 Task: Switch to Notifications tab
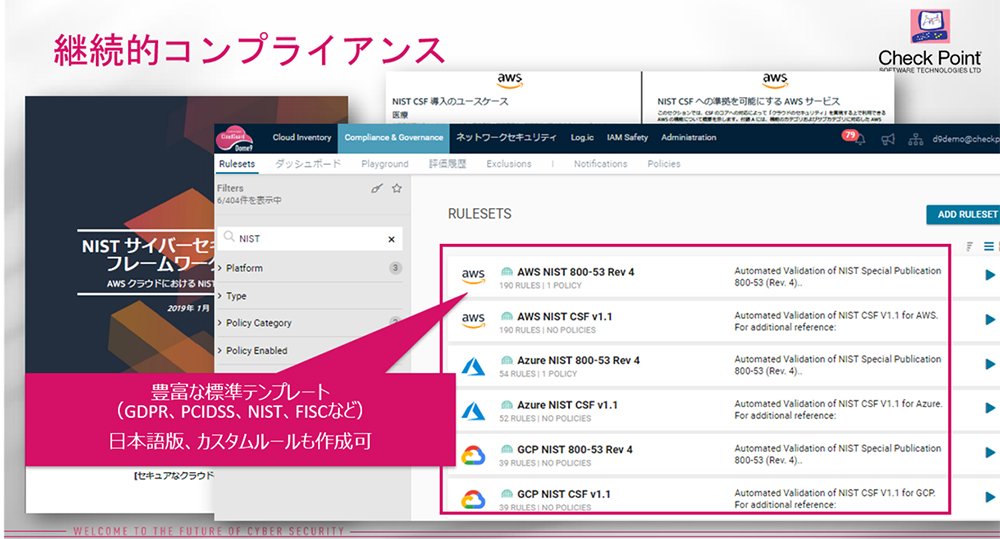click(x=600, y=164)
